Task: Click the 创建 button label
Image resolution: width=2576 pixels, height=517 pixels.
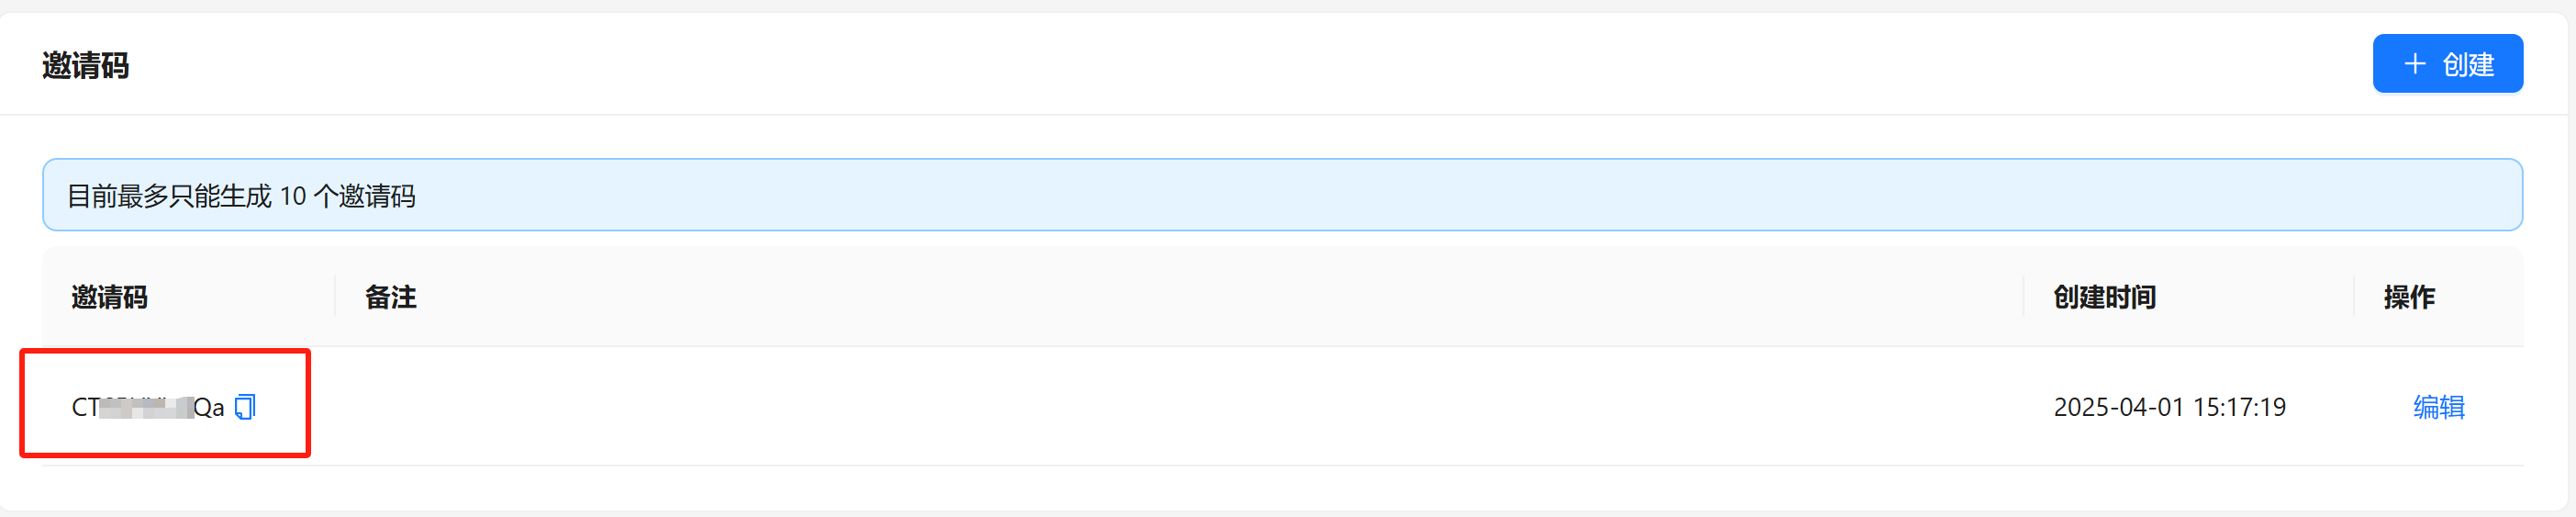Action: pos(2468,64)
